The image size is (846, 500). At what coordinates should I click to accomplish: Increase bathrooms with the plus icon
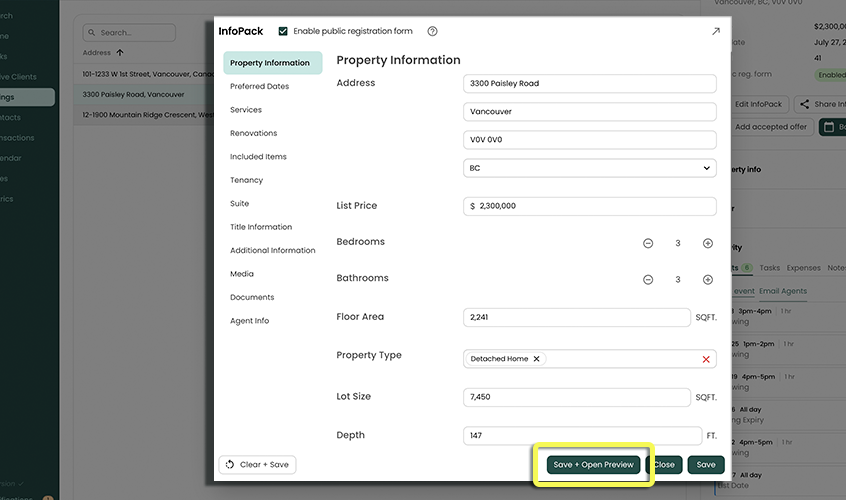708,280
